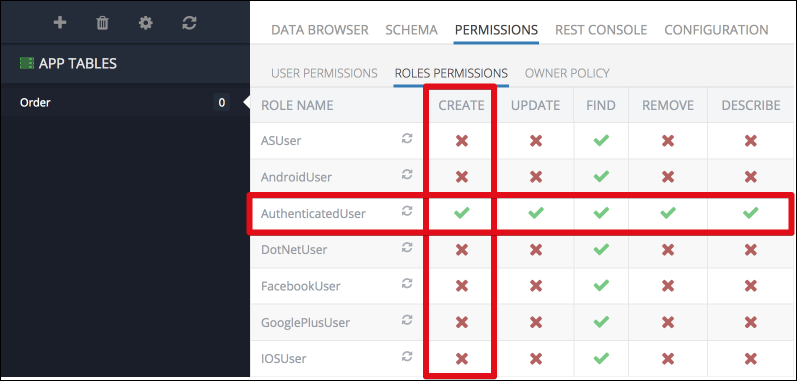Click the refresh icon in sidebar toolbar
797x381 pixels.
189,23
